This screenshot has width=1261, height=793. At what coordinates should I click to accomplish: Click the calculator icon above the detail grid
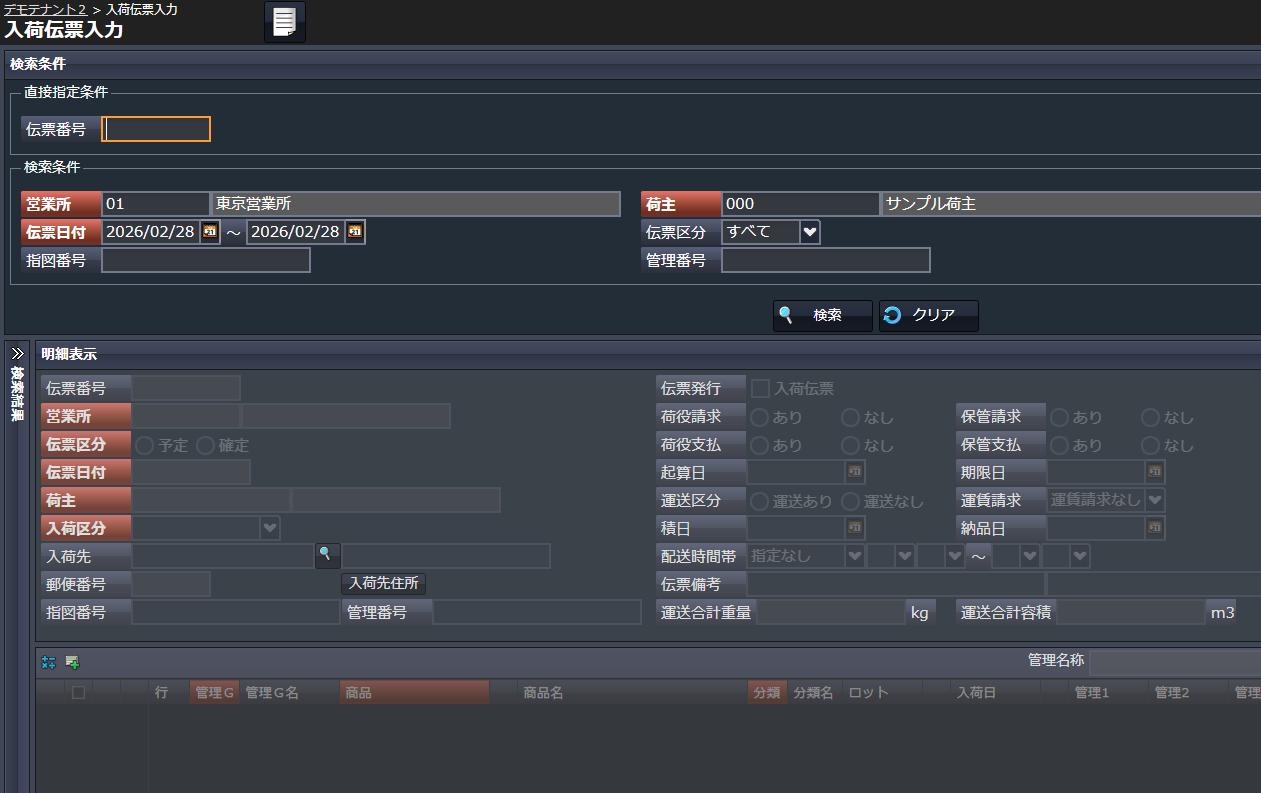(x=48, y=662)
